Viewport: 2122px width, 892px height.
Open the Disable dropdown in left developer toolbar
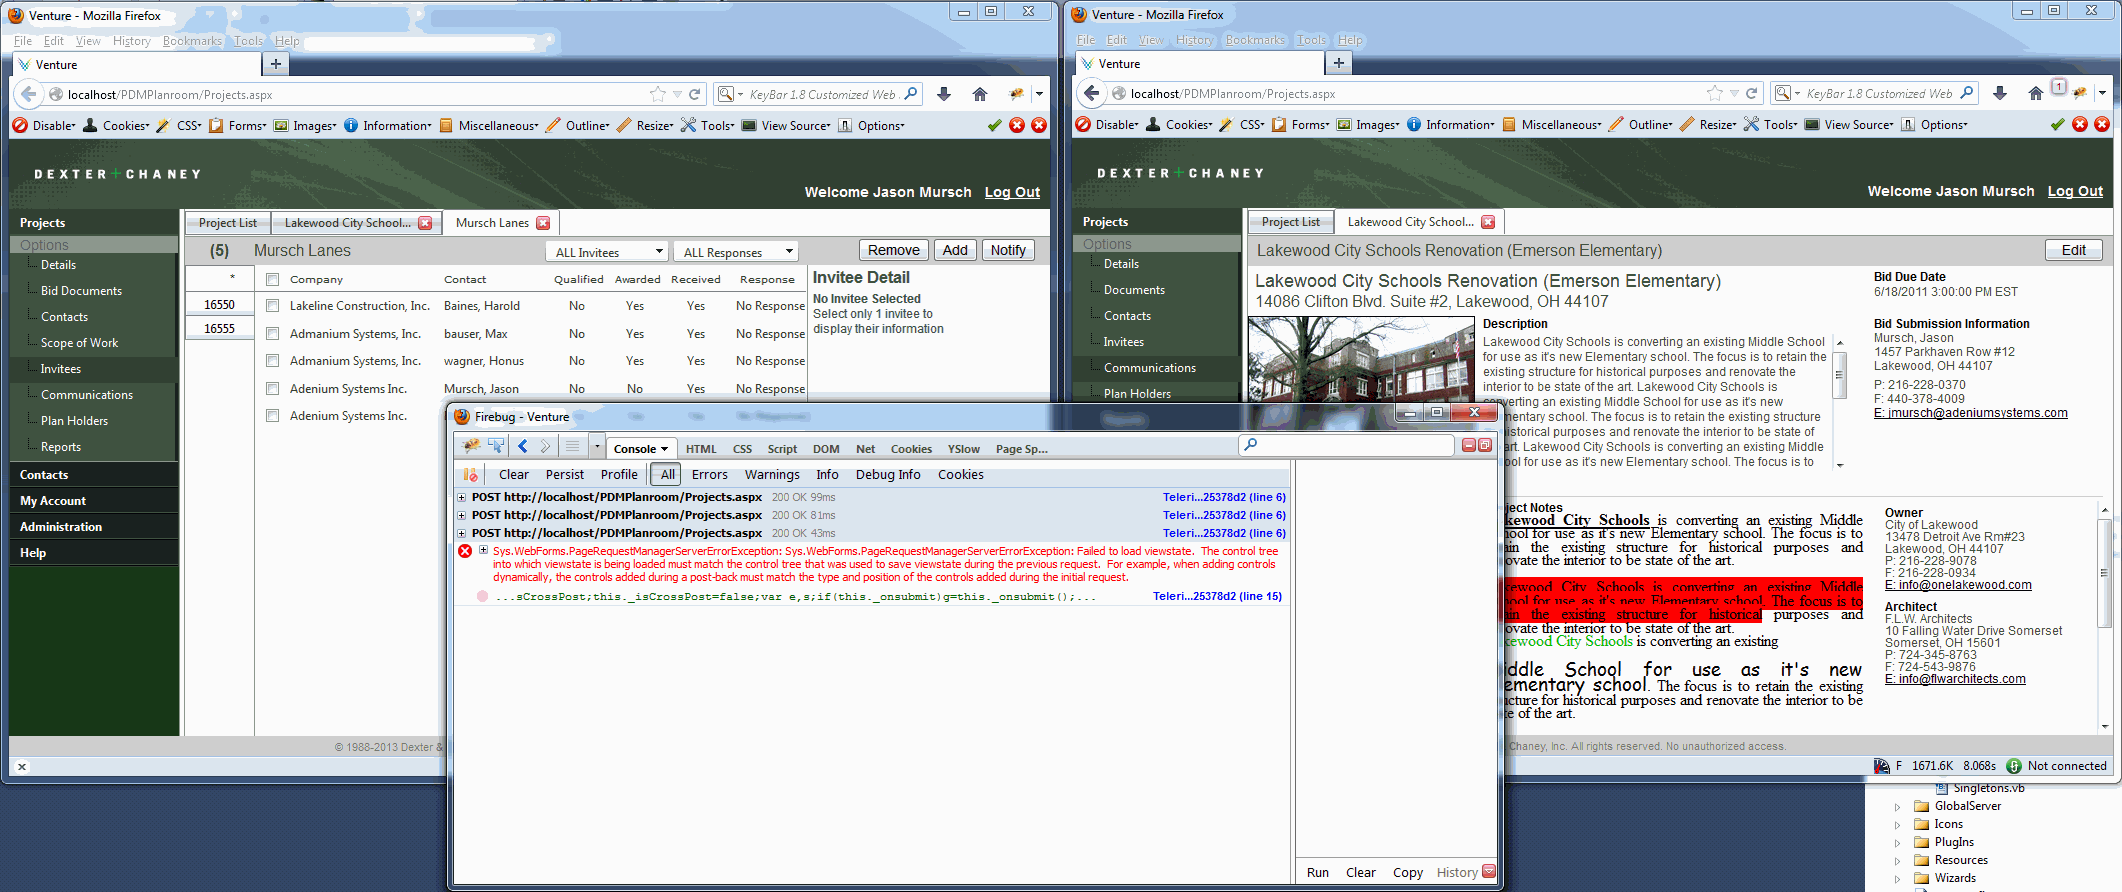point(45,125)
